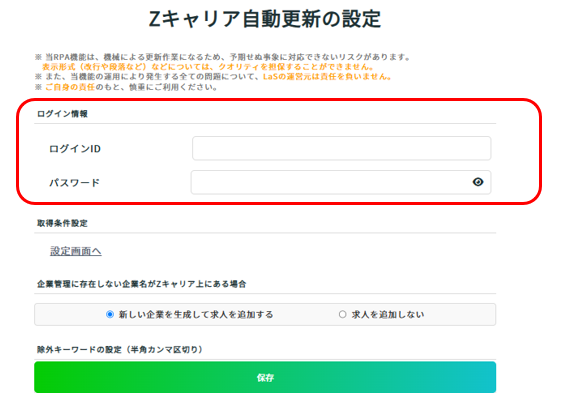563x404 pixels.
Task: Open the 設定画面へ link
Action: (x=76, y=251)
